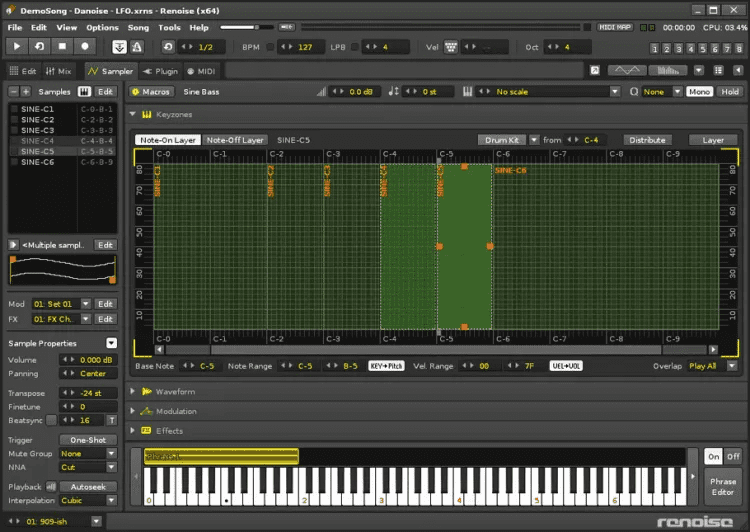Expand the Waveform section

point(134,392)
